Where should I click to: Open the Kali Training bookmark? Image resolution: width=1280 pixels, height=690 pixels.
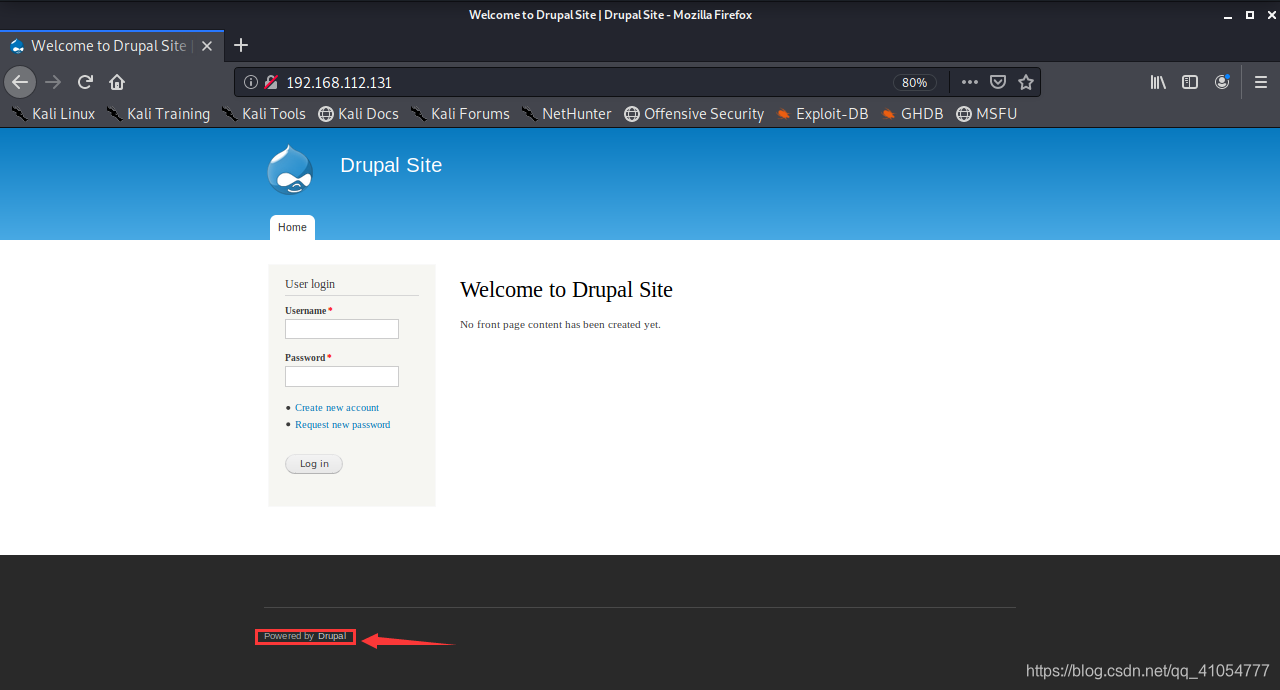[x=158, y=114]
